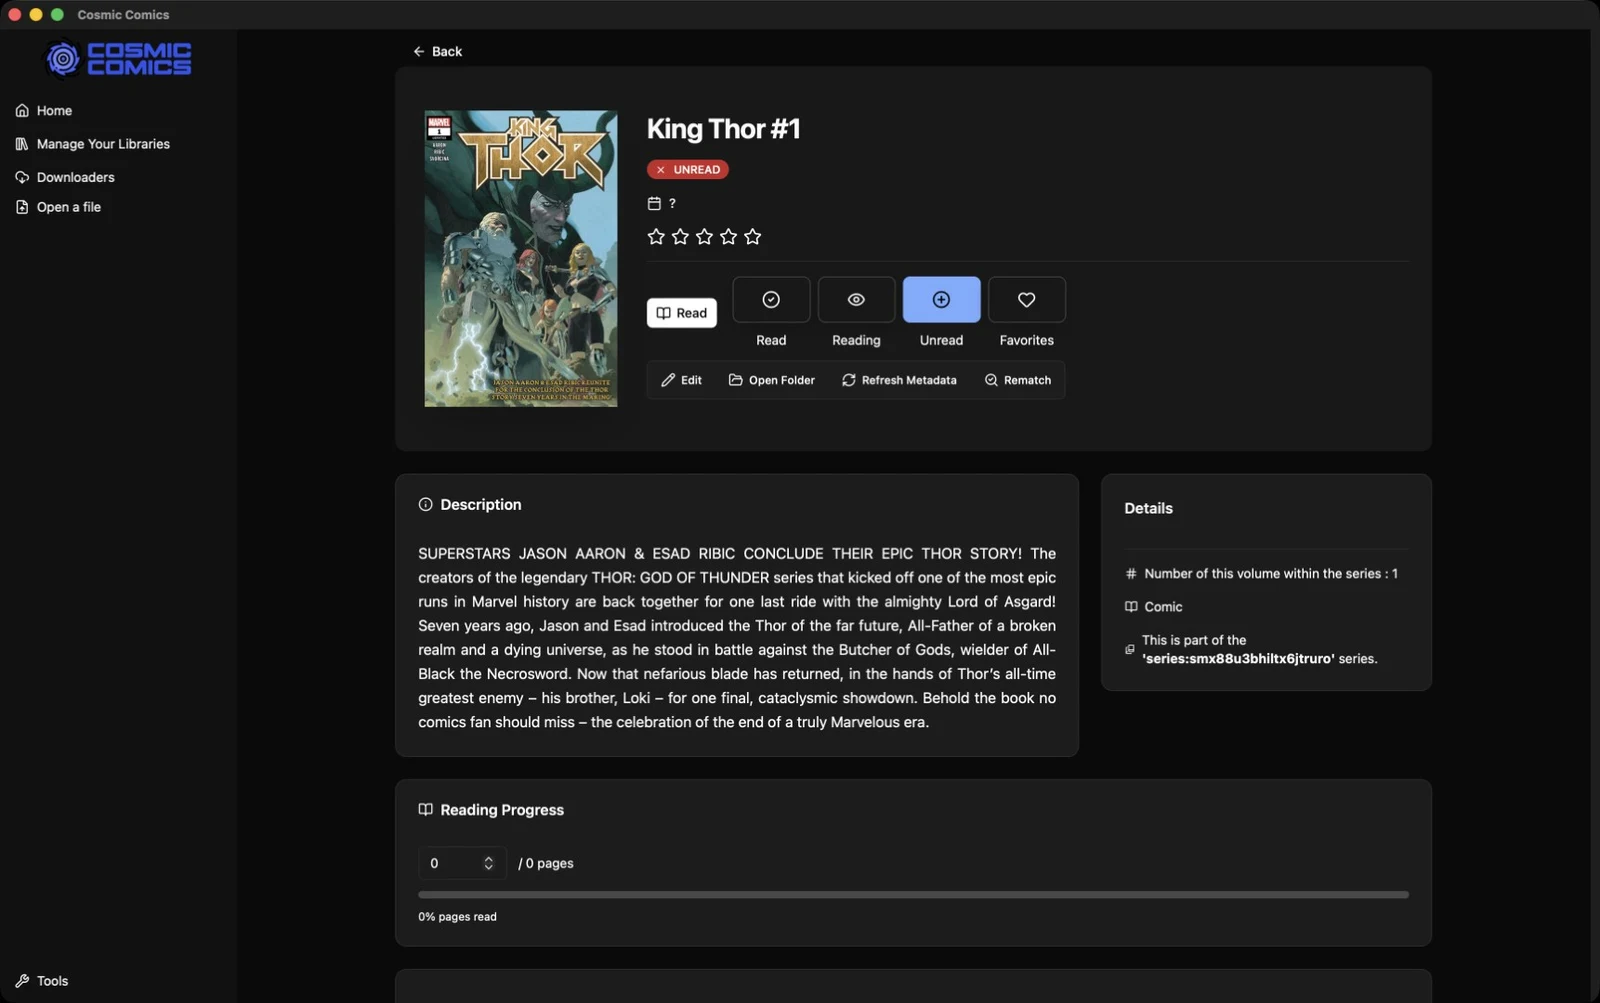Viewport: 1600px width, 1003px height.
Task: Click the reading progress bar
Action: click(x=913, y=894)
